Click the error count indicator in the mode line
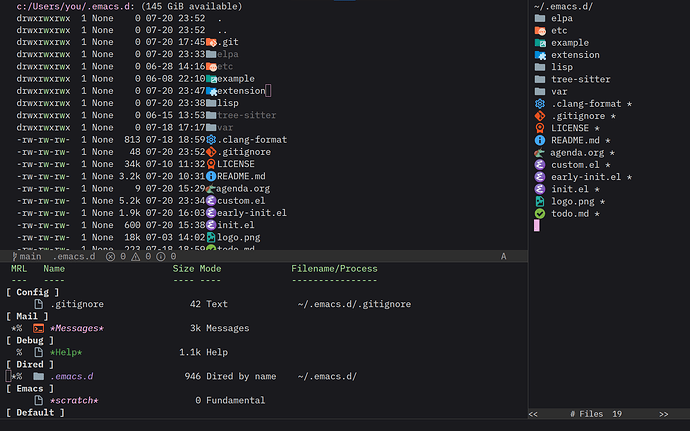 coord(116,256)
